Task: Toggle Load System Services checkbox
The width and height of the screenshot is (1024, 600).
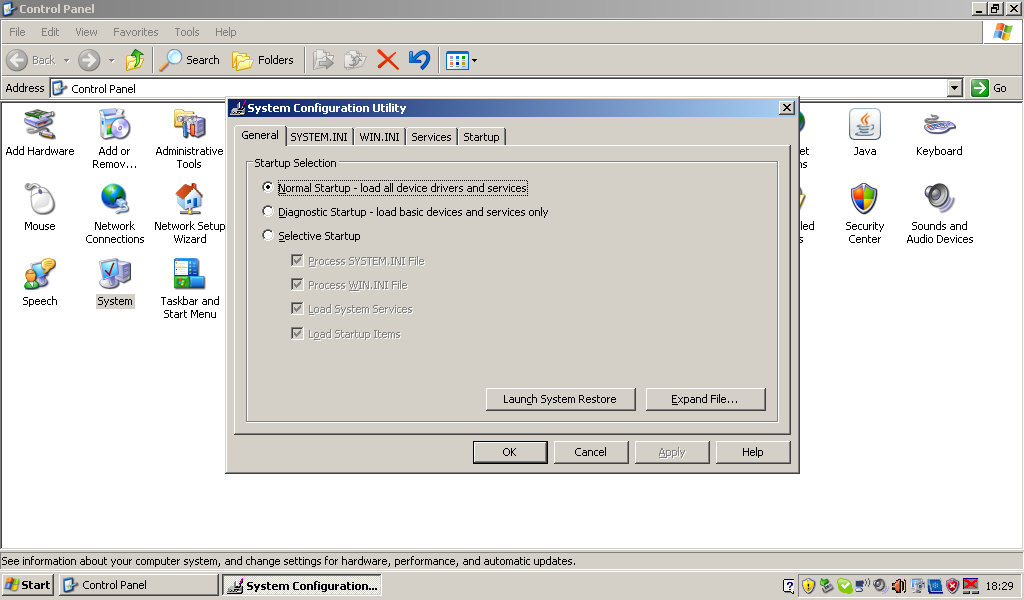Action: point(297,309)
